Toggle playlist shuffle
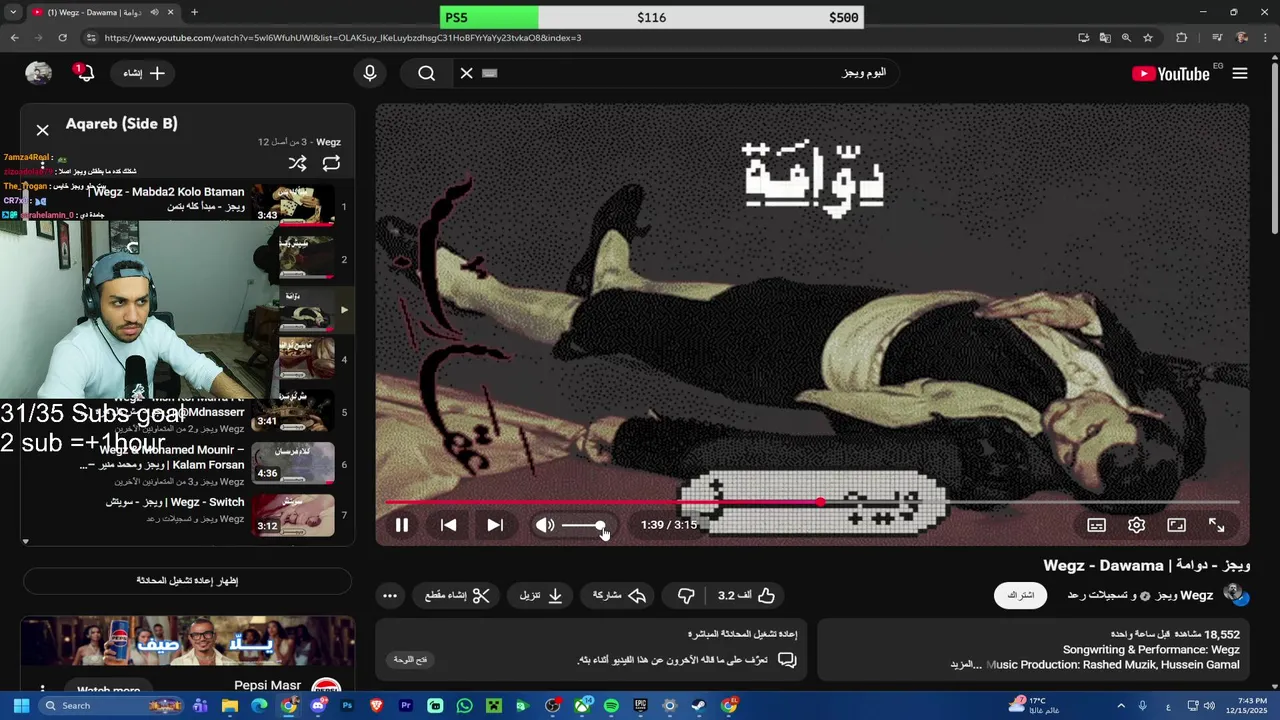Image resolution: width=1280 pixels, height=720 pixels. [x=297, y=163]
